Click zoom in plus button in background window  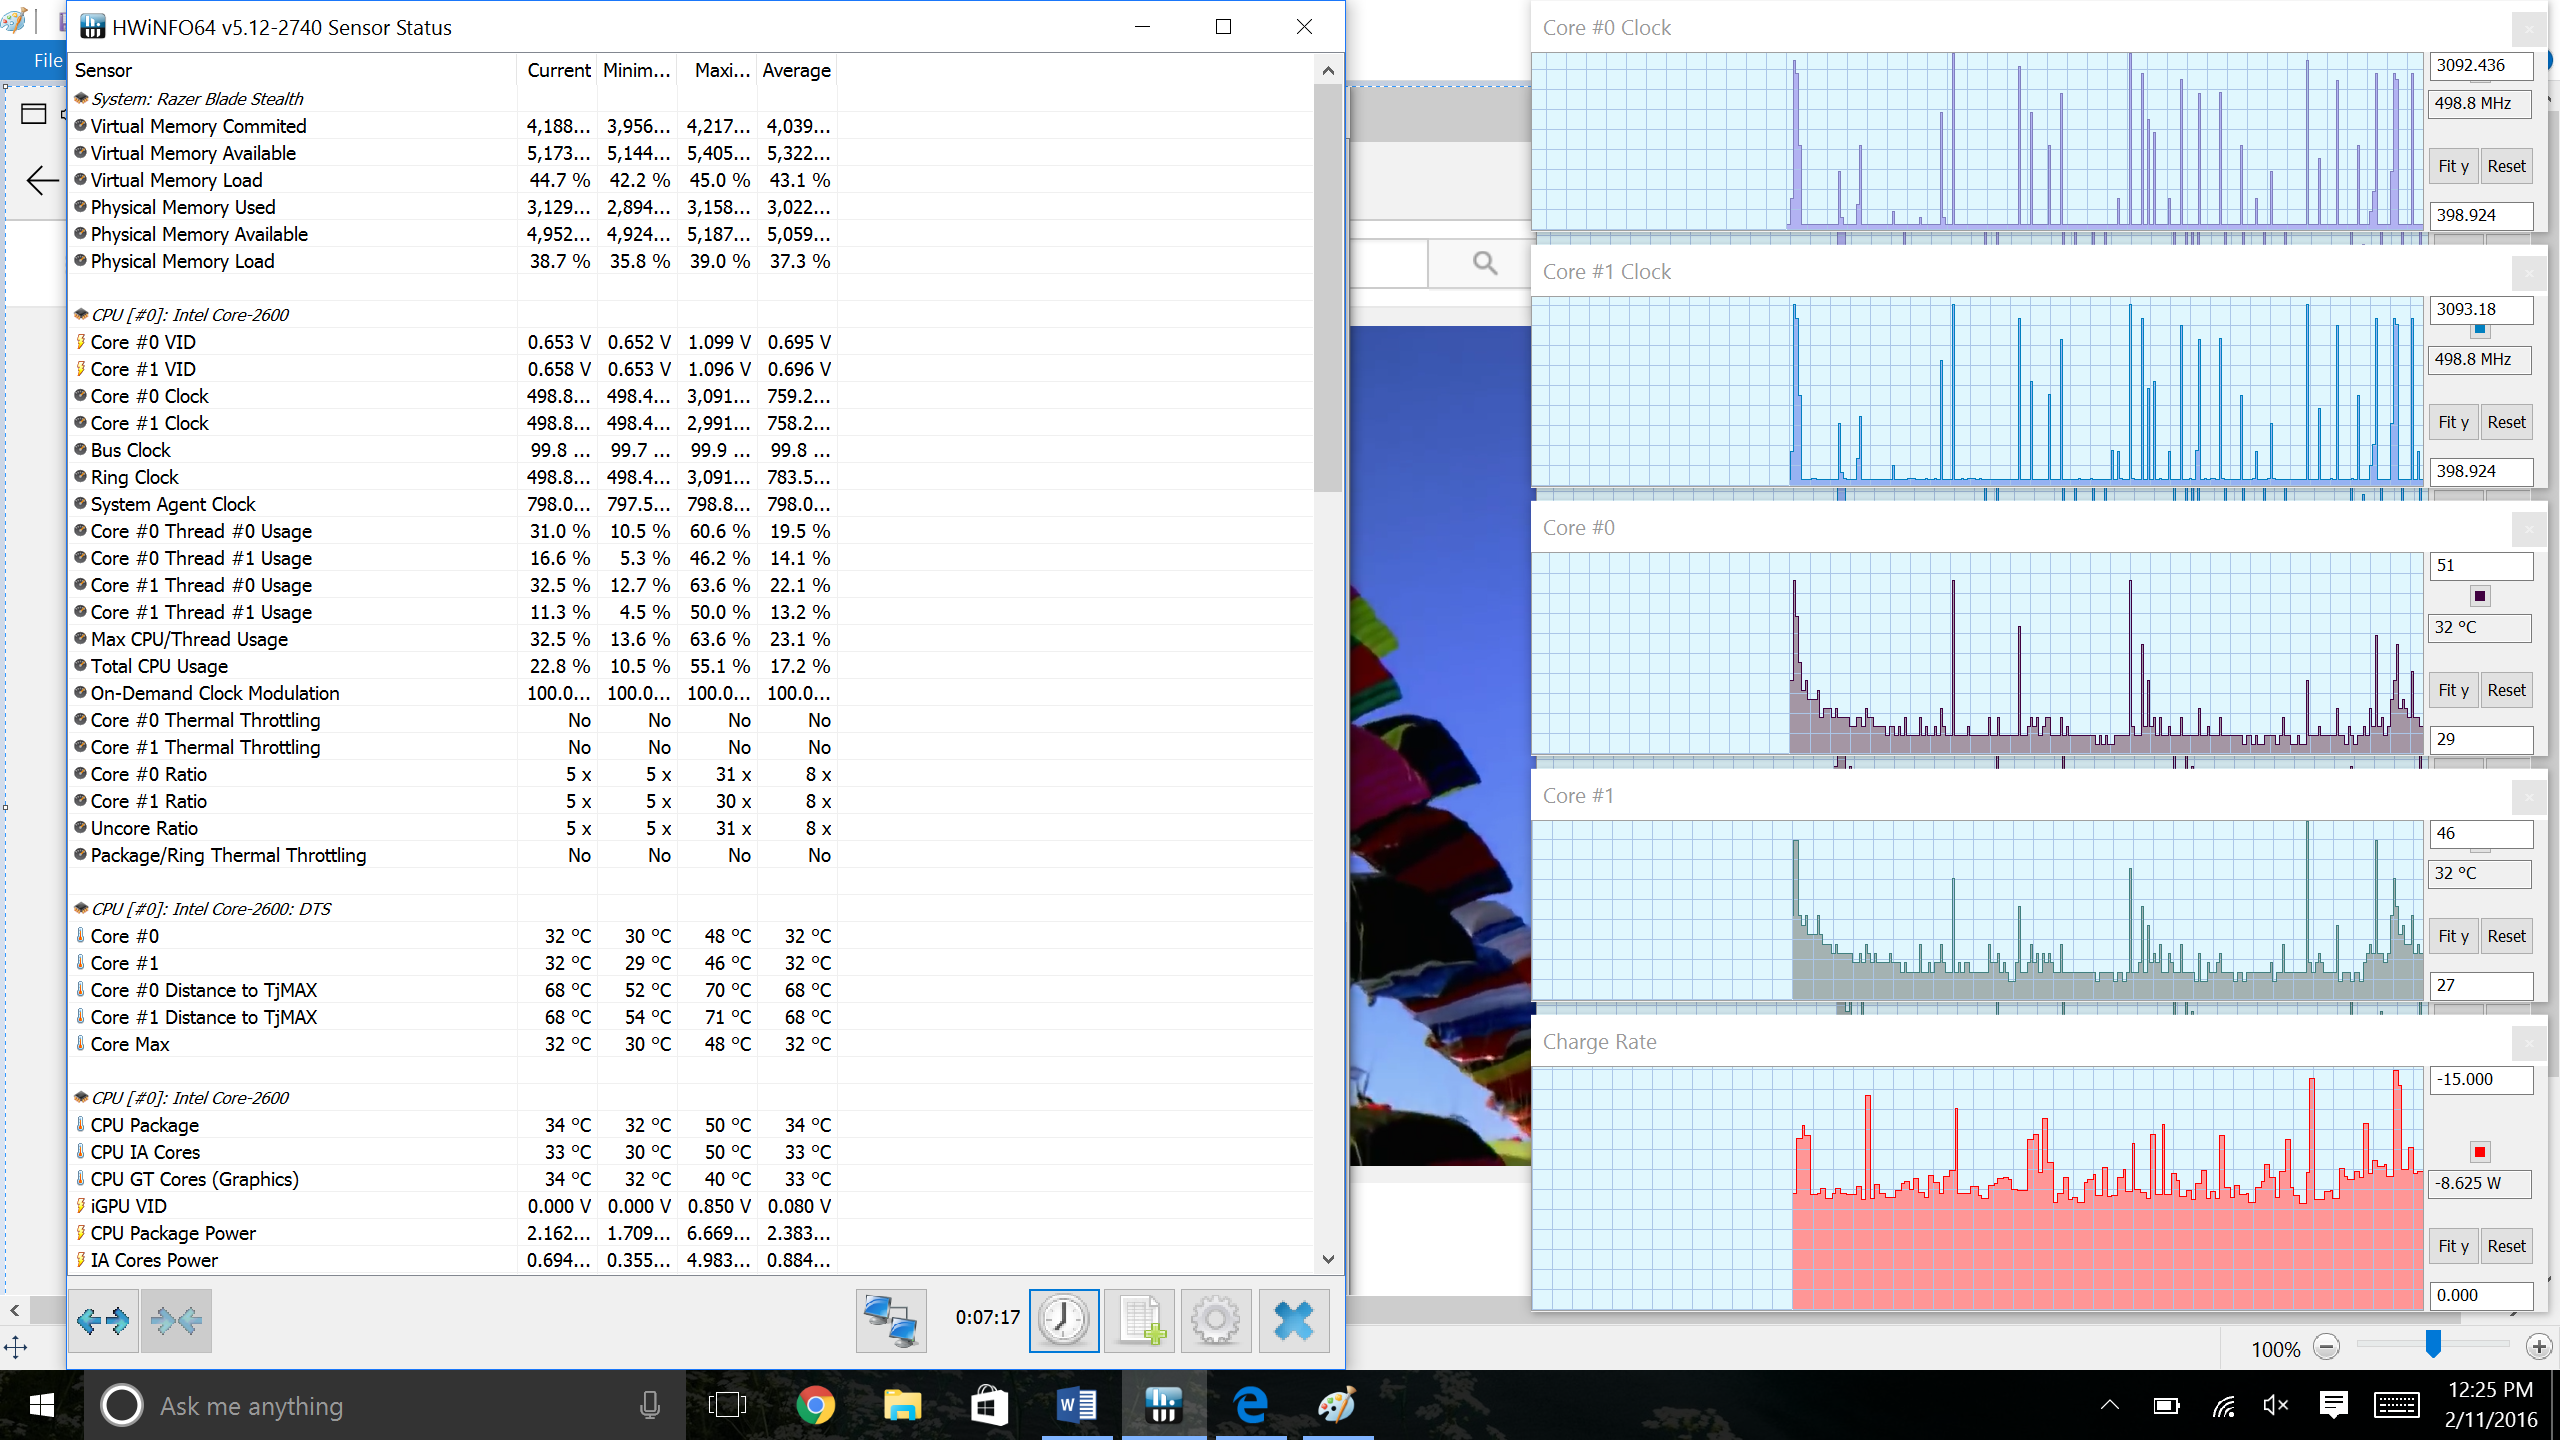pos(2538,1347)
